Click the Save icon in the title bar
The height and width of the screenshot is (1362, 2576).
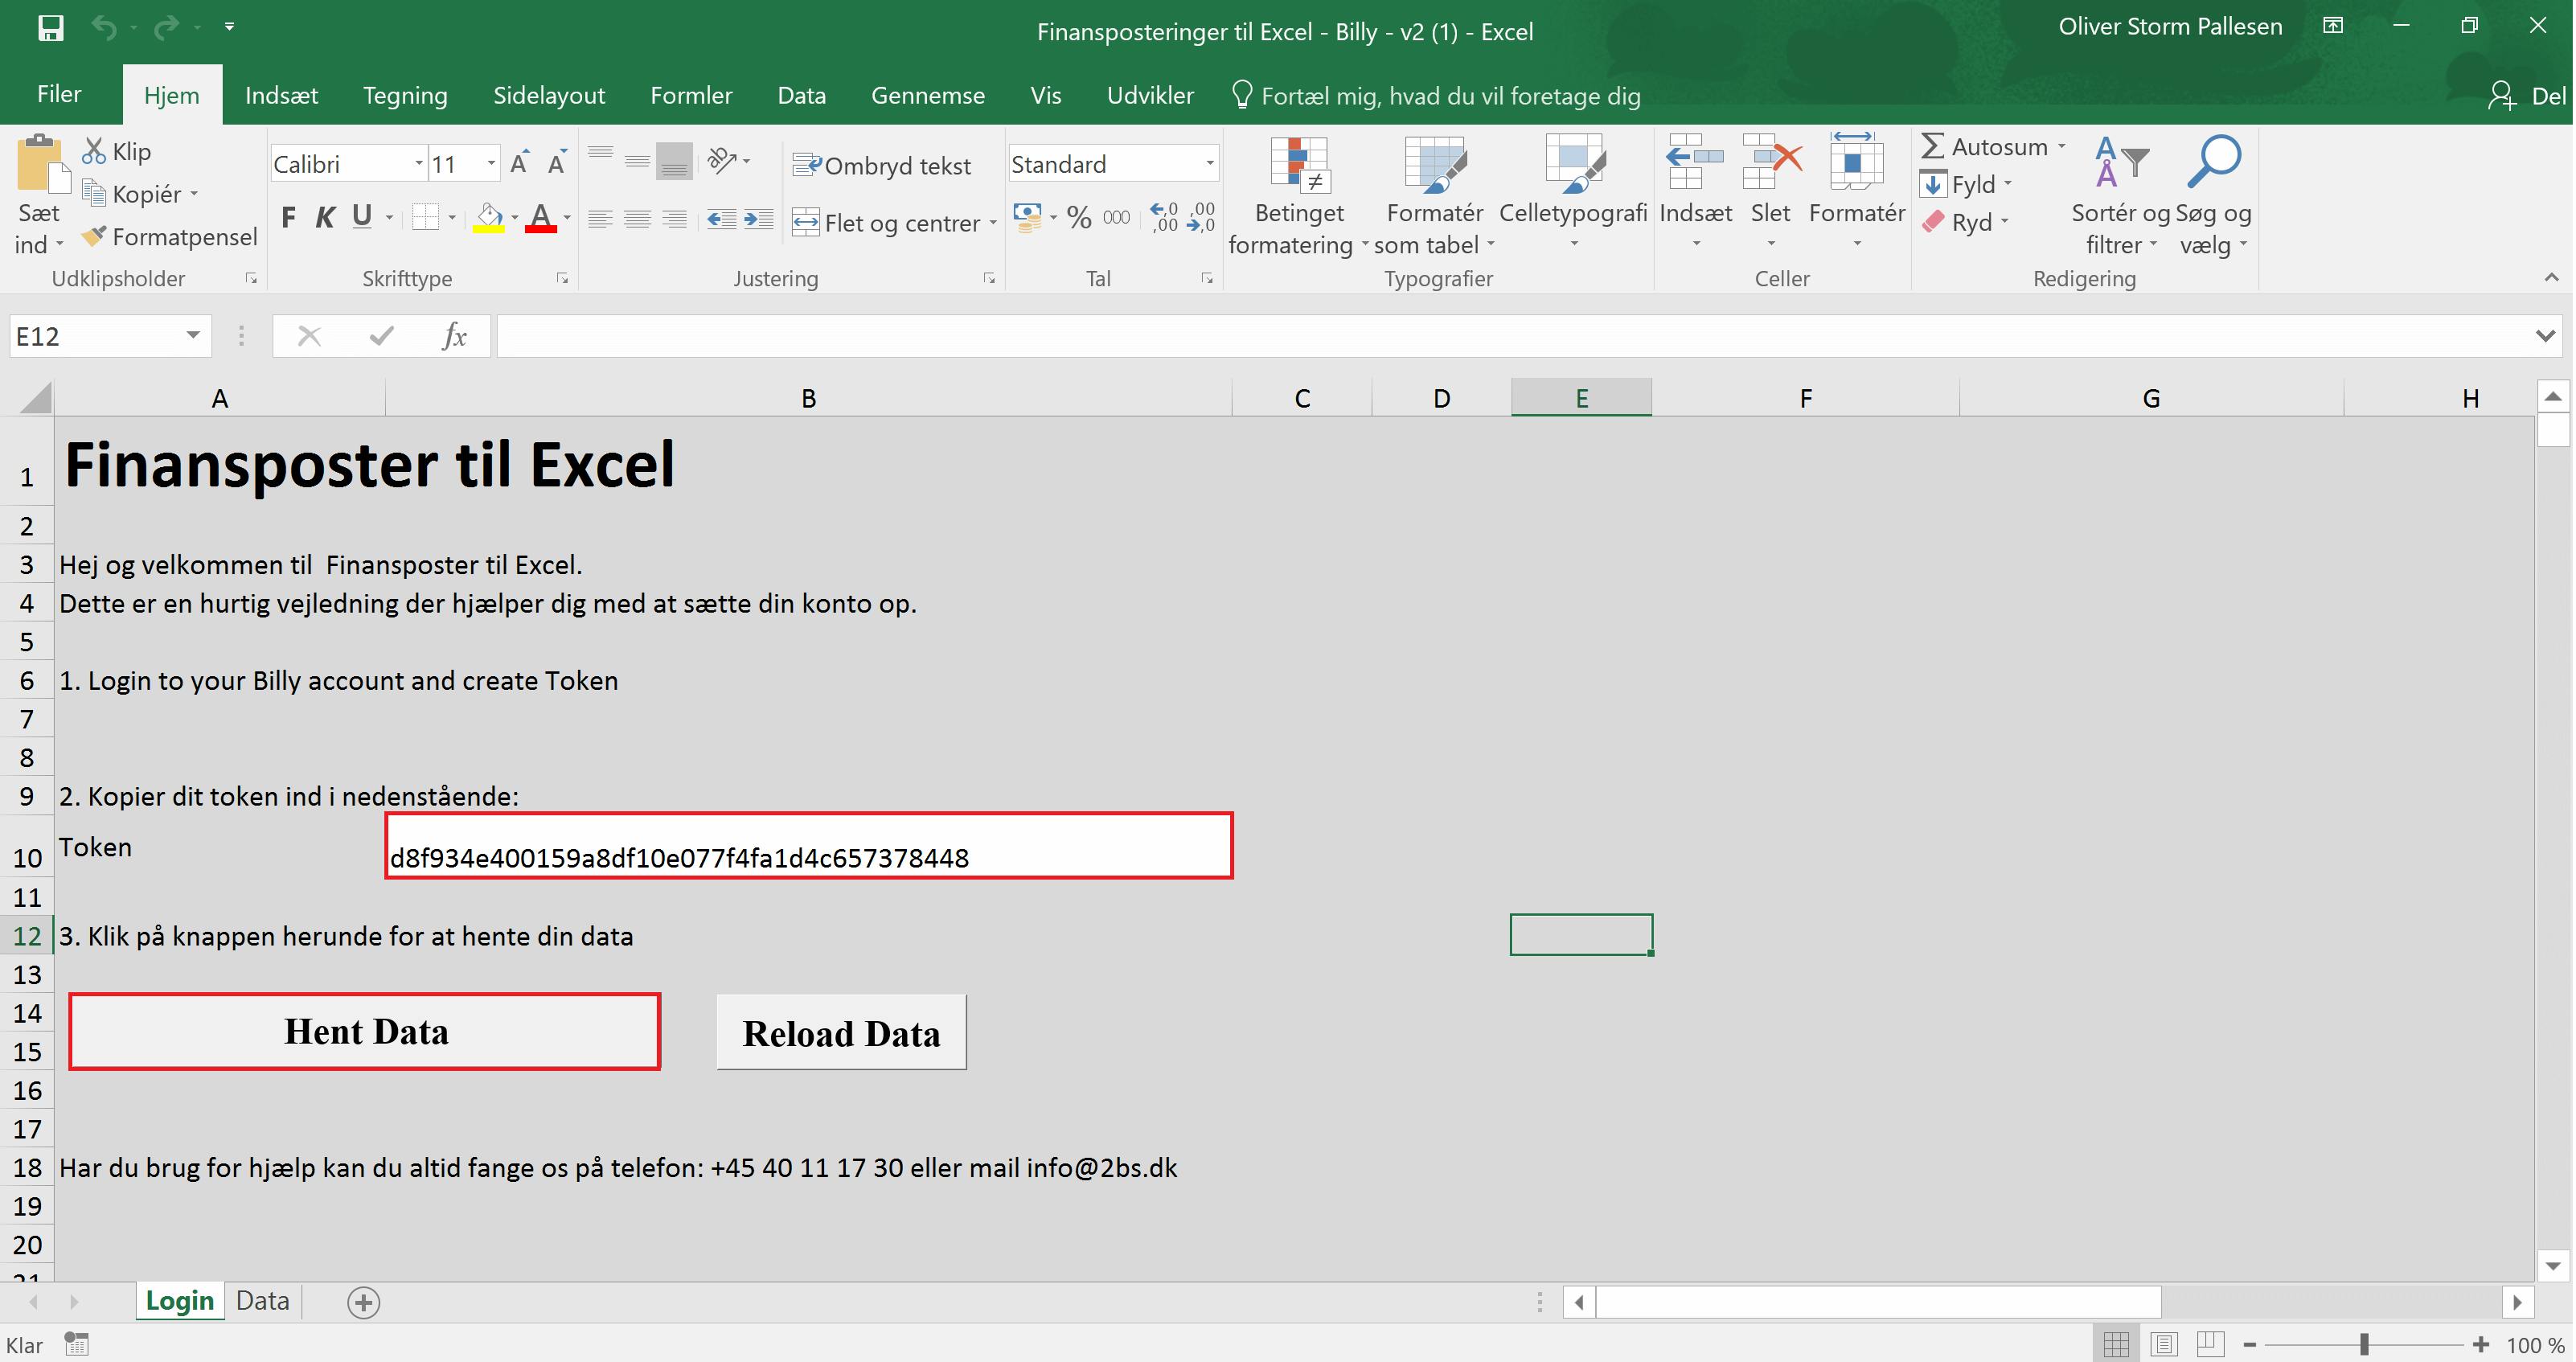pos(50,27)
